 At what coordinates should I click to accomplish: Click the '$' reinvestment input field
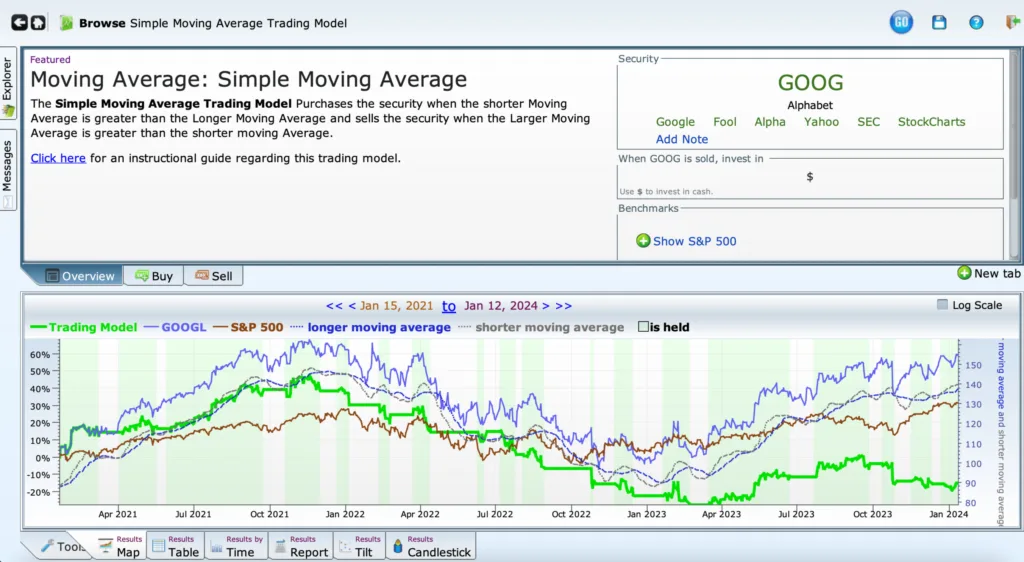809,177
